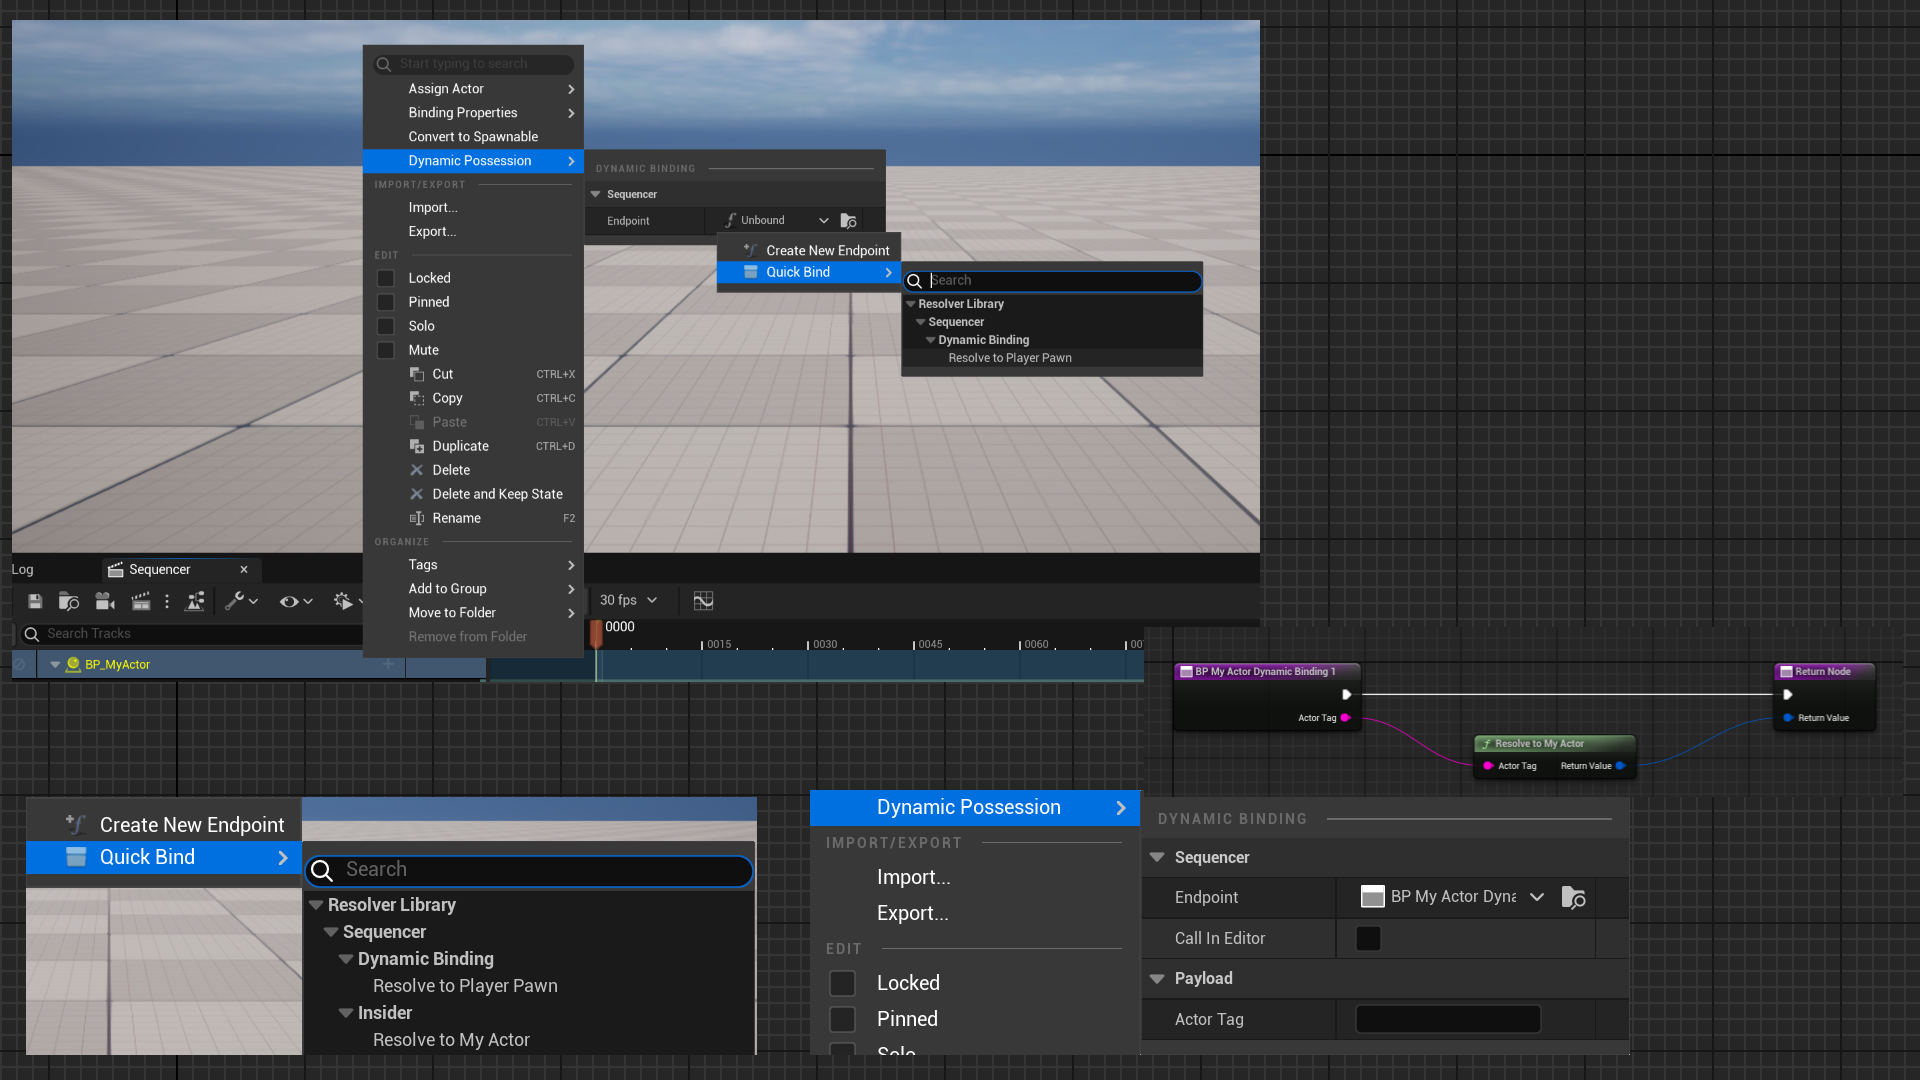Open the 30 fps frame rate dropdown
This screenshot has height=1080, width=1920.
pos(628,600)
